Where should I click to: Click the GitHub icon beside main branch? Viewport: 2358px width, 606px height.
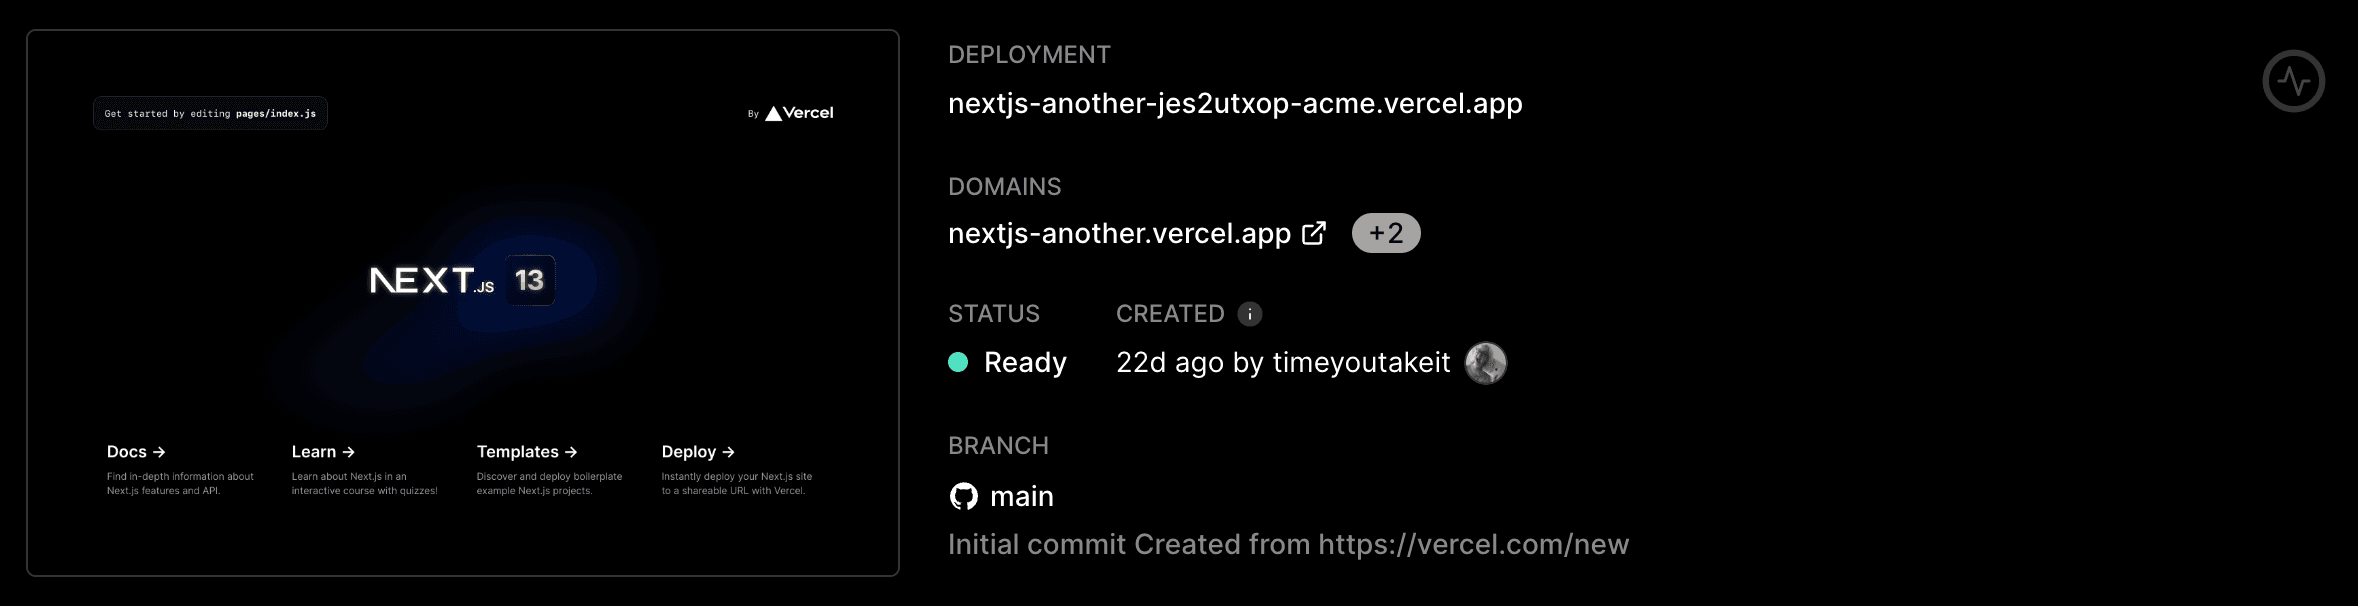click(963, 496)
